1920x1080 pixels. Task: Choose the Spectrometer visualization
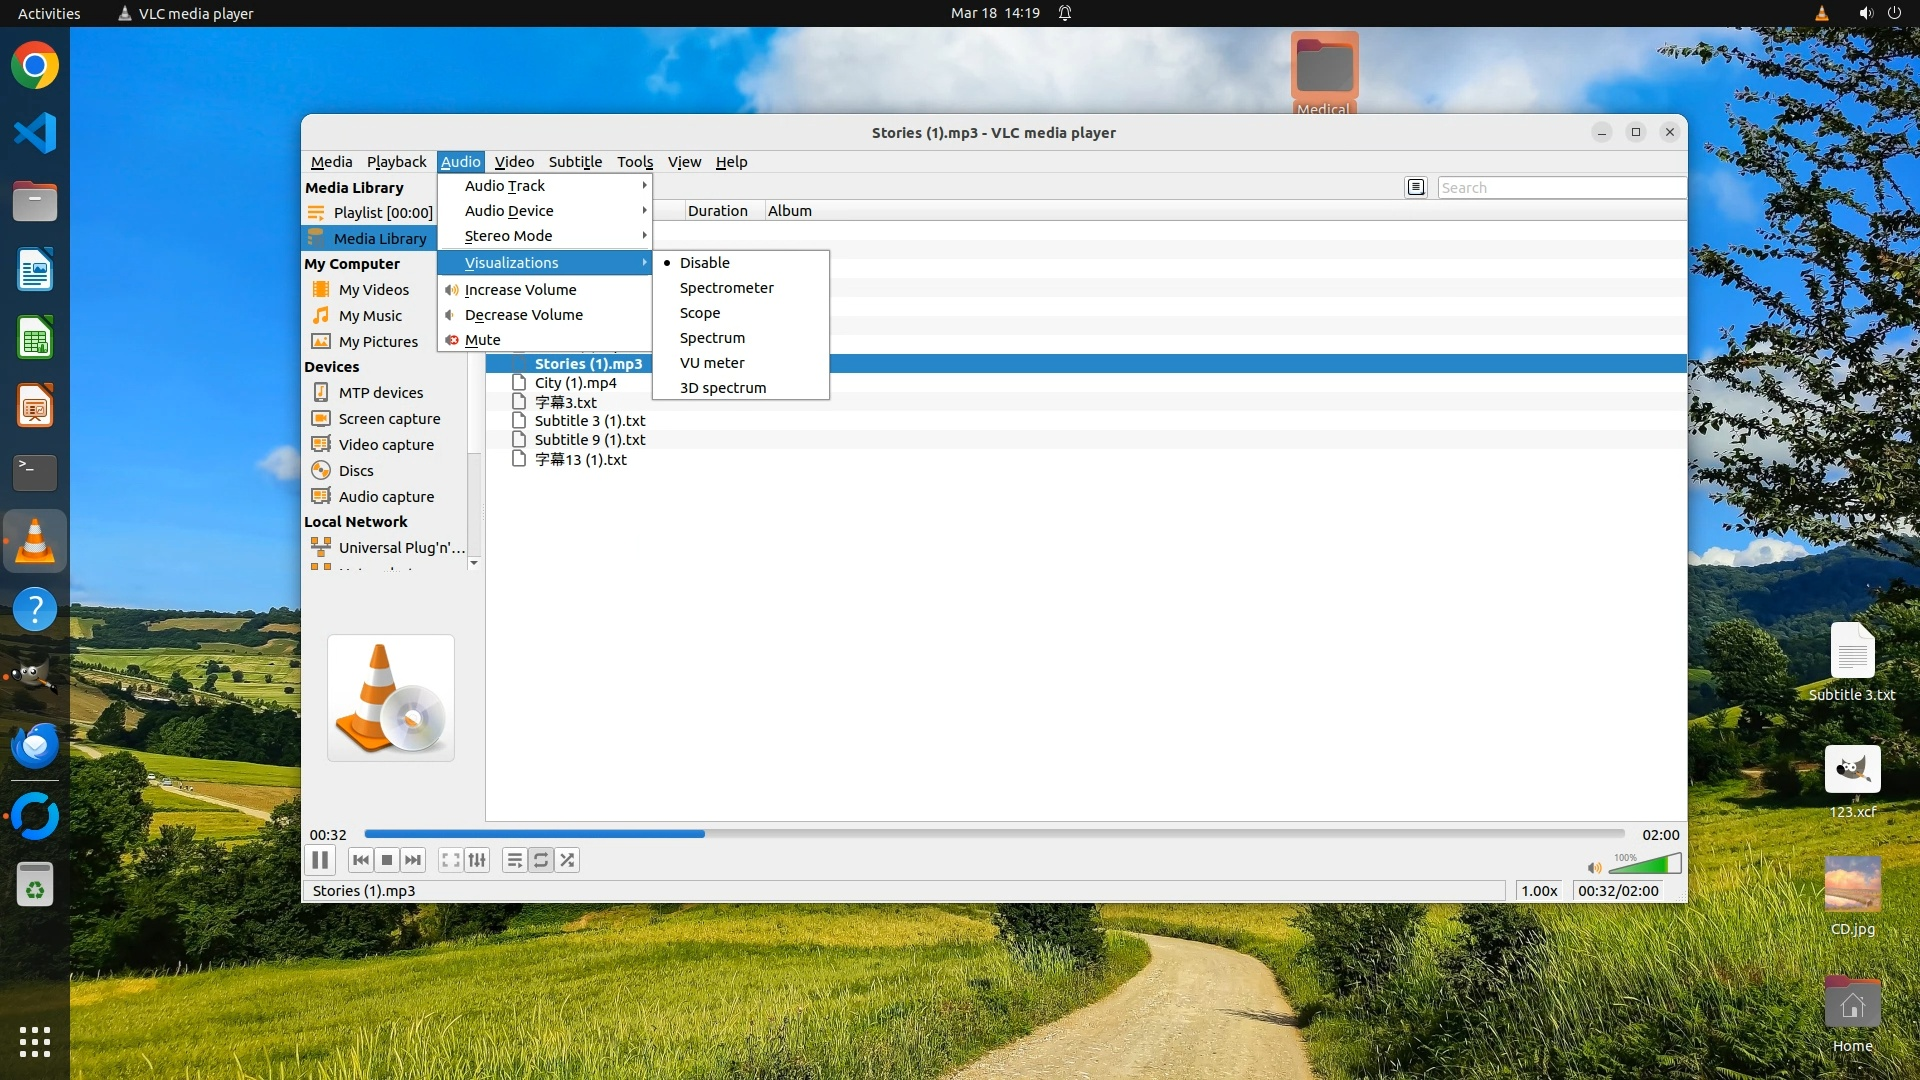click(x=727, y=288)
